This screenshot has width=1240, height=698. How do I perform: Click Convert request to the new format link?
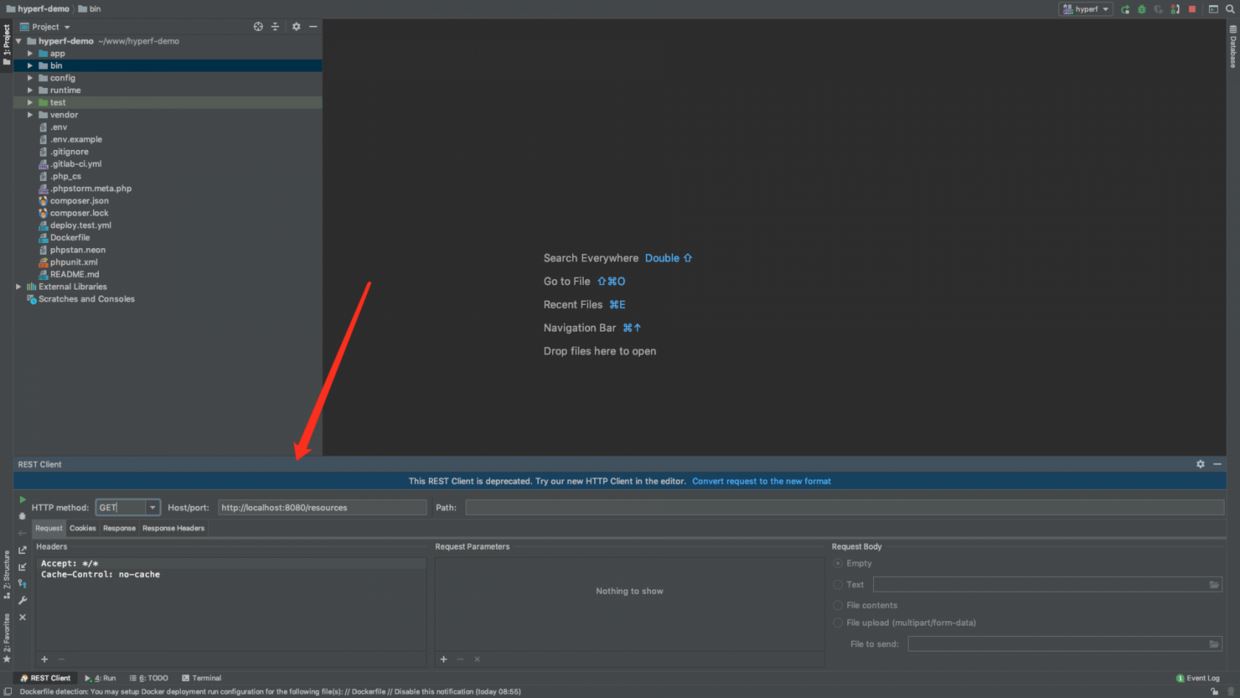coord(761,481)
